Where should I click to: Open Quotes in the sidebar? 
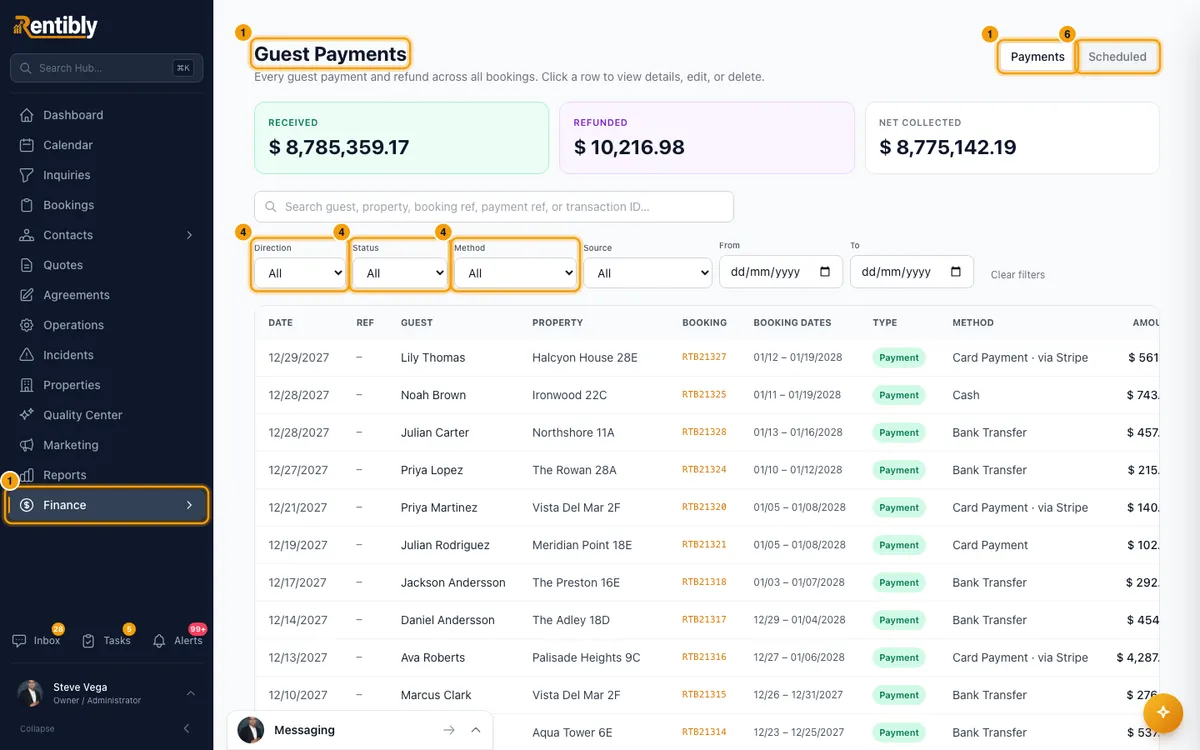click(x=106, y=265)
